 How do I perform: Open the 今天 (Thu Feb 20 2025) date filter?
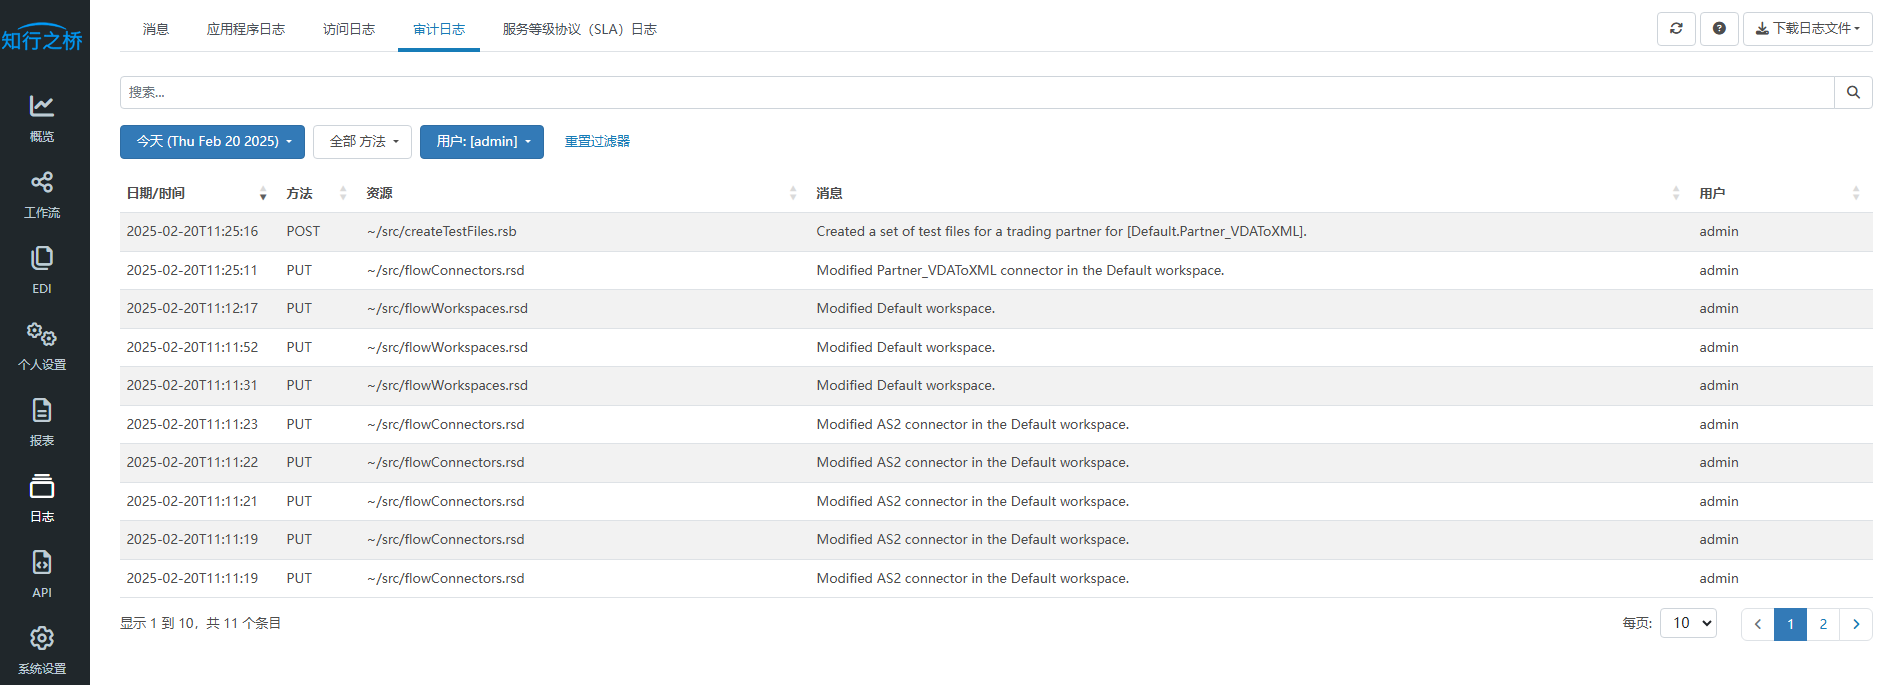tap(213, 142)
